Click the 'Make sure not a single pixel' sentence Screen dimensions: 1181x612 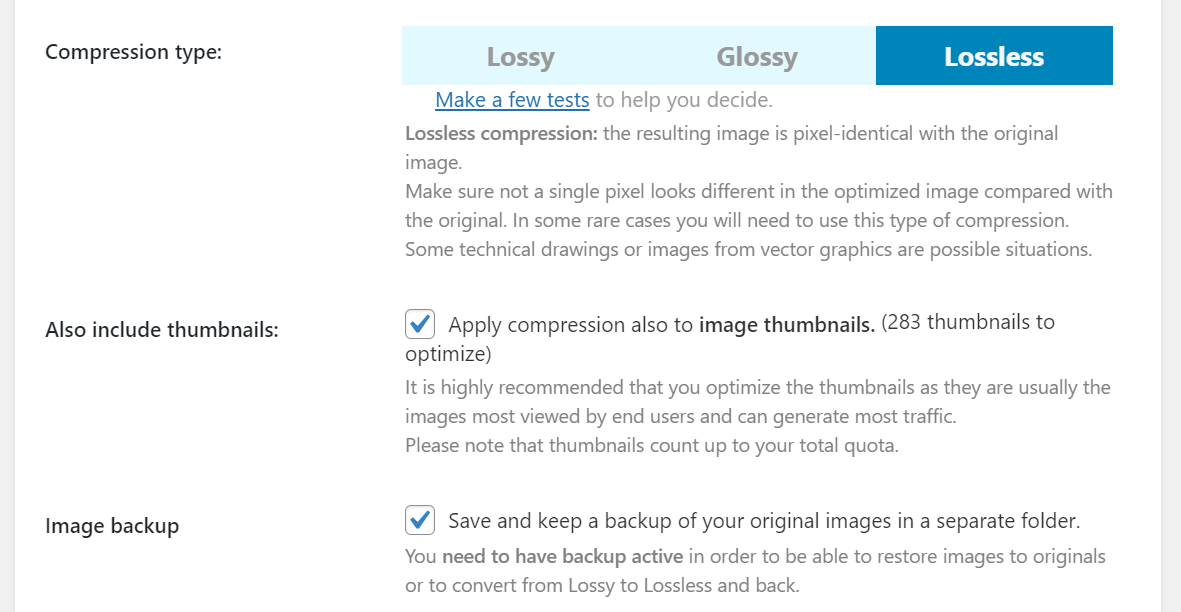pos(758,191)
